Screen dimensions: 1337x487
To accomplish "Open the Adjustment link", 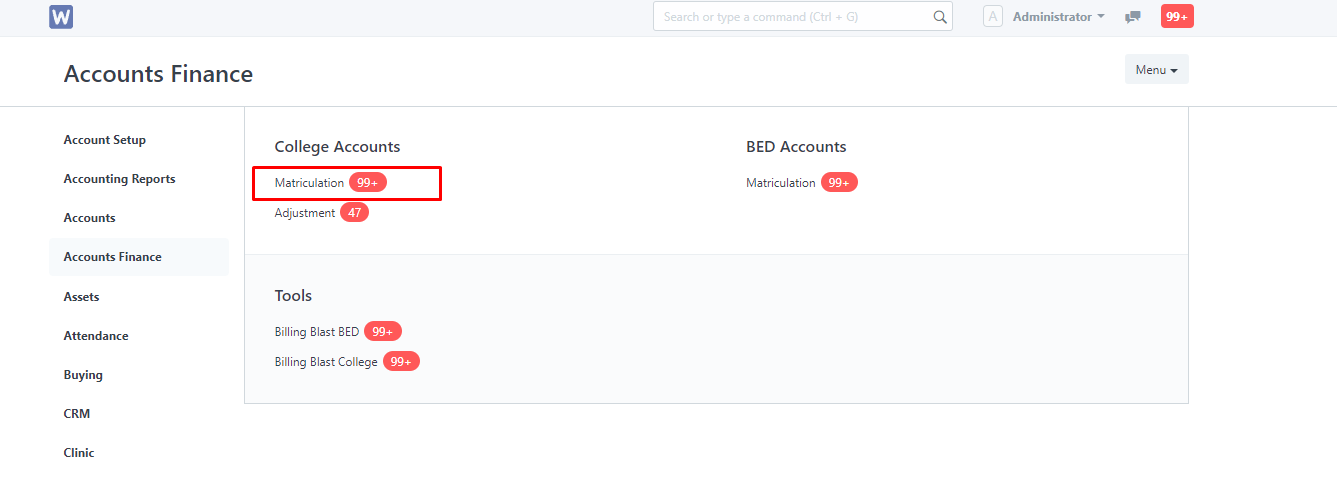I will coord(305,213).
